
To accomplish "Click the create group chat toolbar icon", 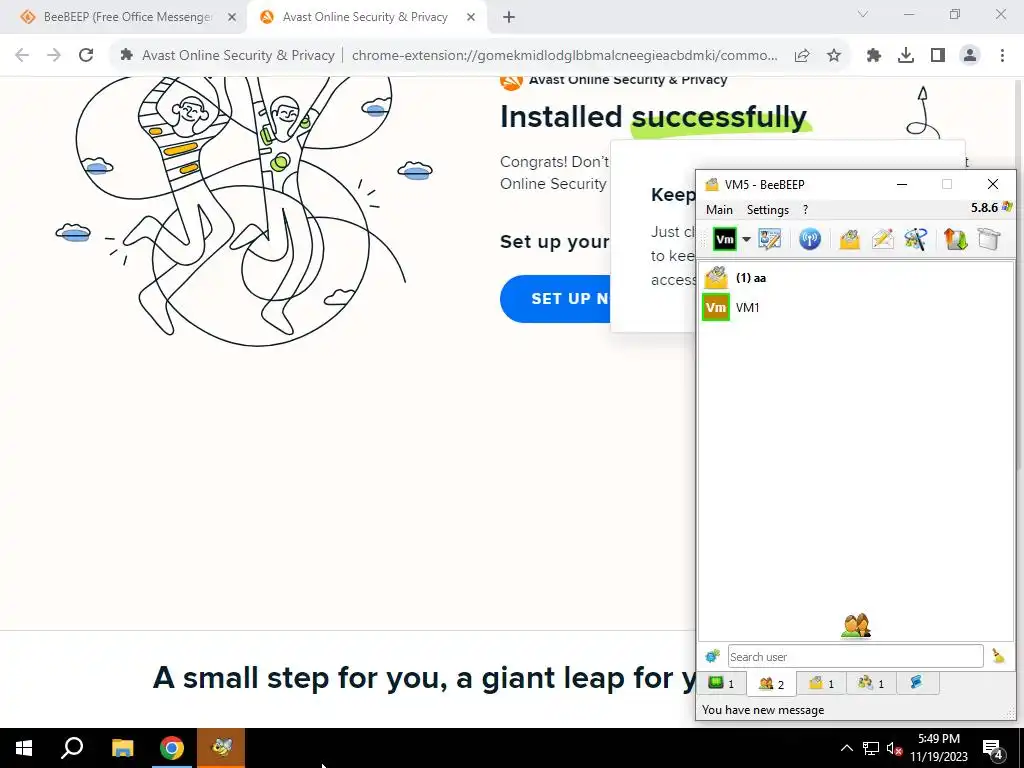I will tap(916, 239).
